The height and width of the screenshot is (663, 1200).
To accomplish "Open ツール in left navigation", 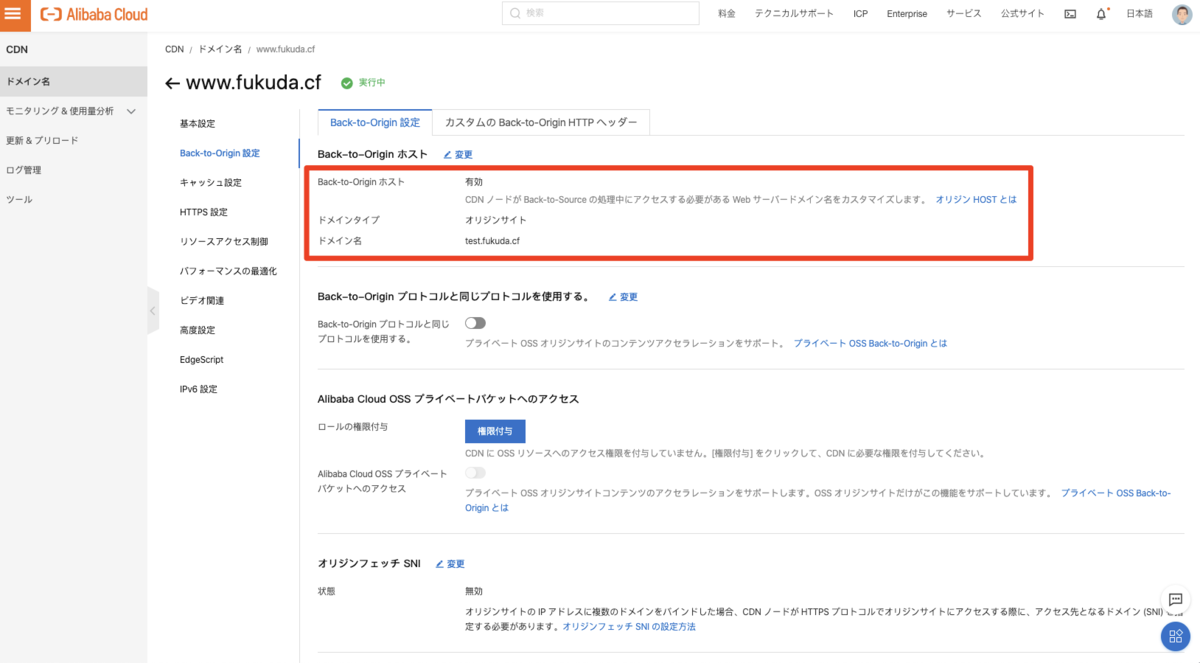I will click(73, 199).
